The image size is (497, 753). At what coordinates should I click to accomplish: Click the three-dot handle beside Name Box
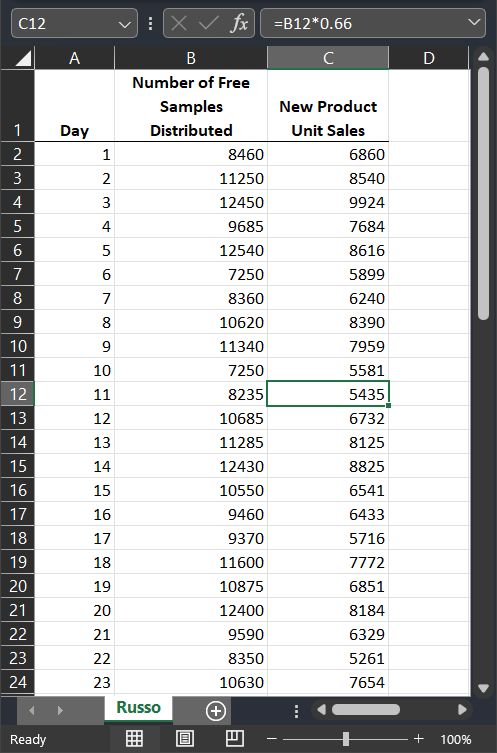click(x=151, y=23)
